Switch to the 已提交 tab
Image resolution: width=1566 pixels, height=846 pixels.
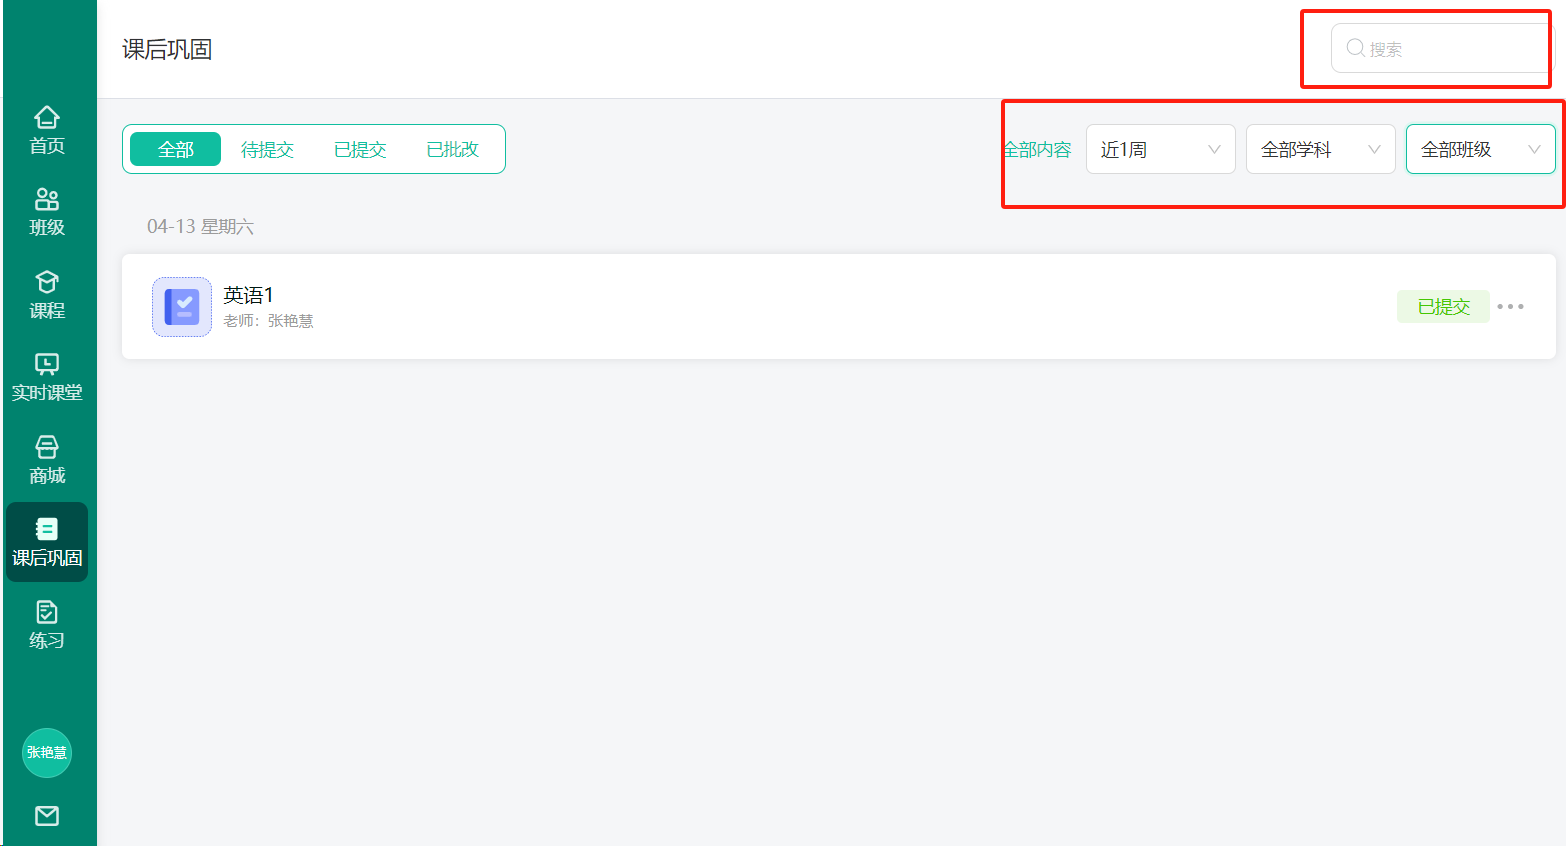point(360,149)
